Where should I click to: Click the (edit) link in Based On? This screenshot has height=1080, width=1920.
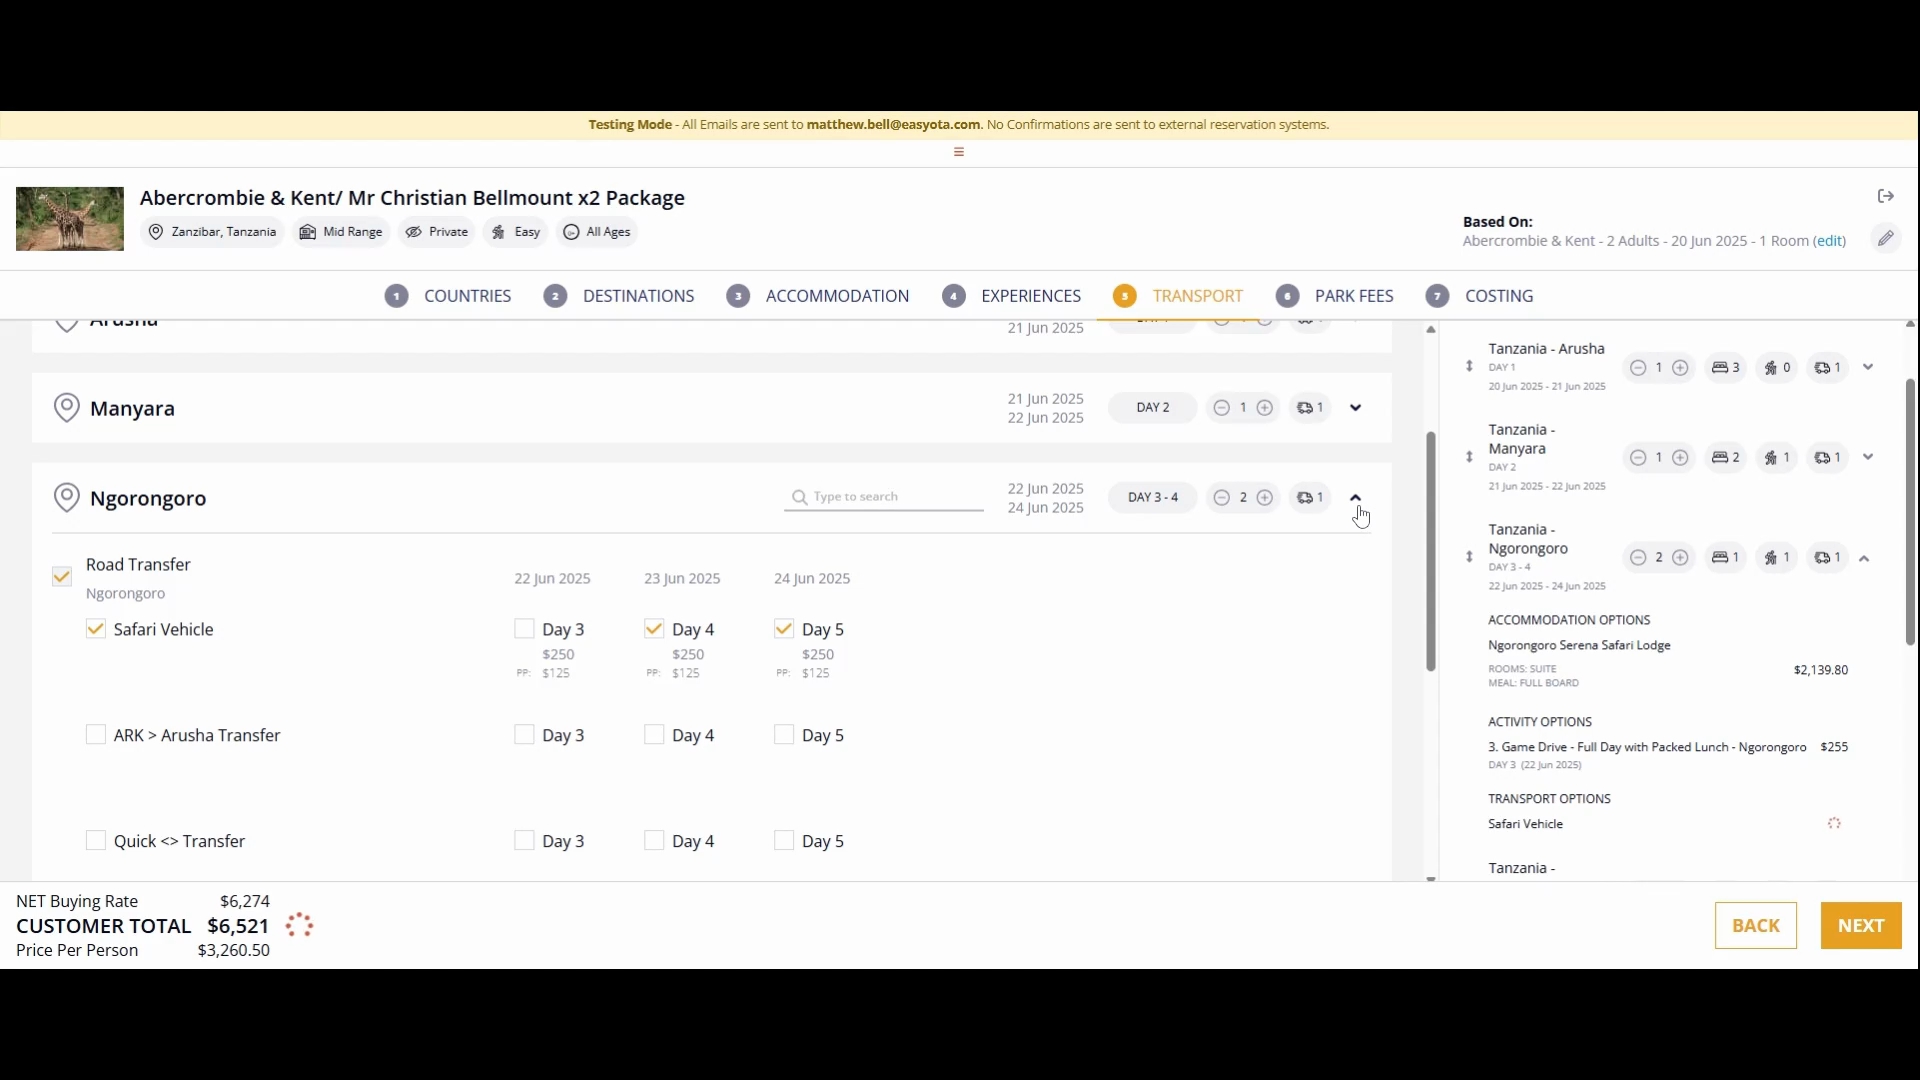(1830, 241)
